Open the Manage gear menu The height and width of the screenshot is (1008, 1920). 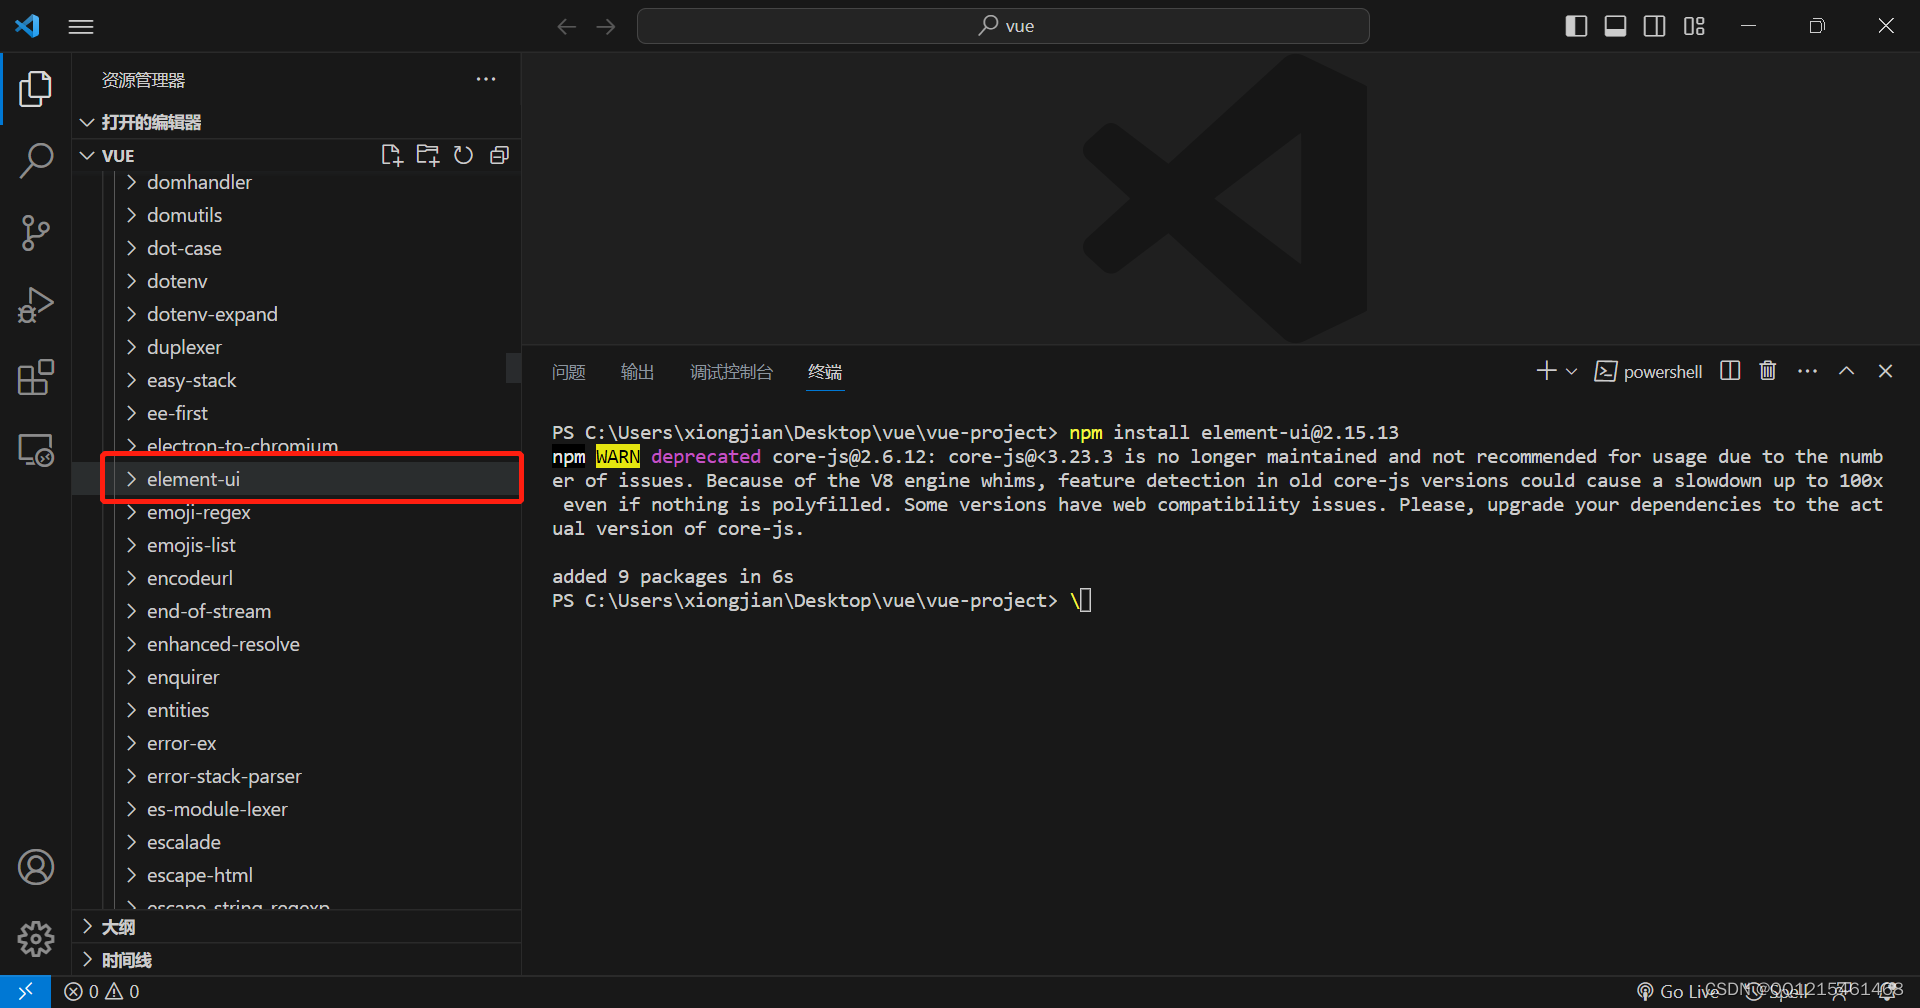[35, 939]
